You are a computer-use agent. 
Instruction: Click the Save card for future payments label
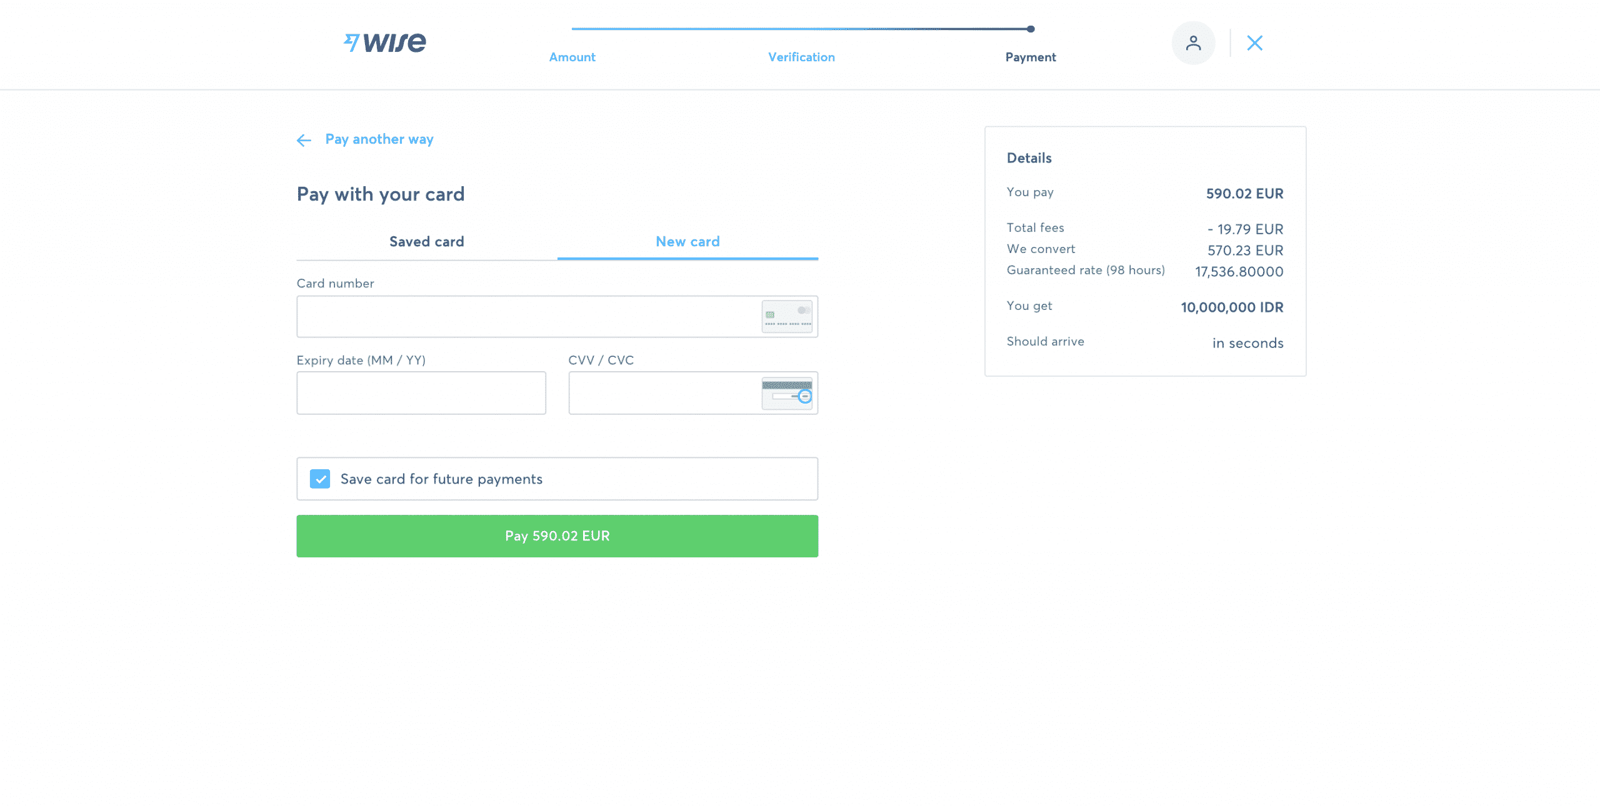click(x=441, y=479)
